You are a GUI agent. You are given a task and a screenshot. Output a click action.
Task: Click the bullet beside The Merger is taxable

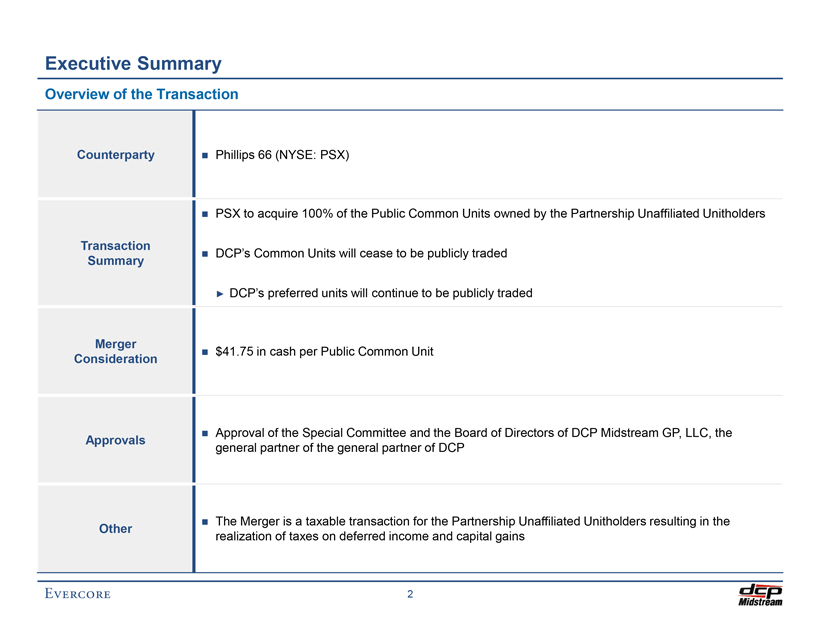pos(204,522)
